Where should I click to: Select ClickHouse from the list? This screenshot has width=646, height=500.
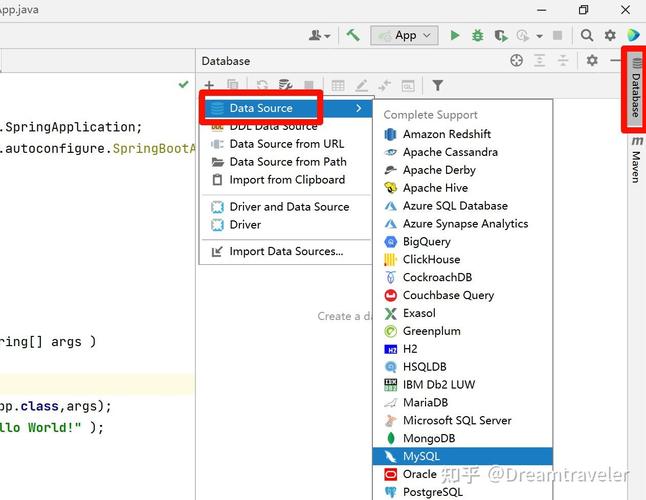point(462,259)
